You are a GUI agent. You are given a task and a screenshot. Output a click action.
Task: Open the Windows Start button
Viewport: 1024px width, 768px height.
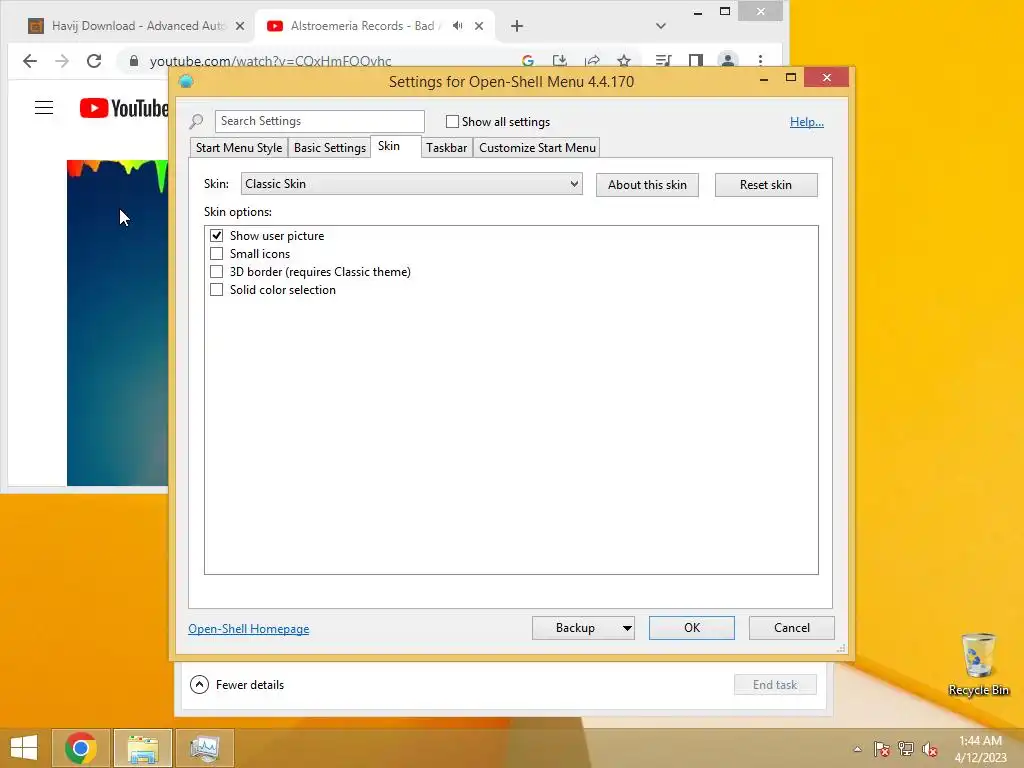[24, 748]
